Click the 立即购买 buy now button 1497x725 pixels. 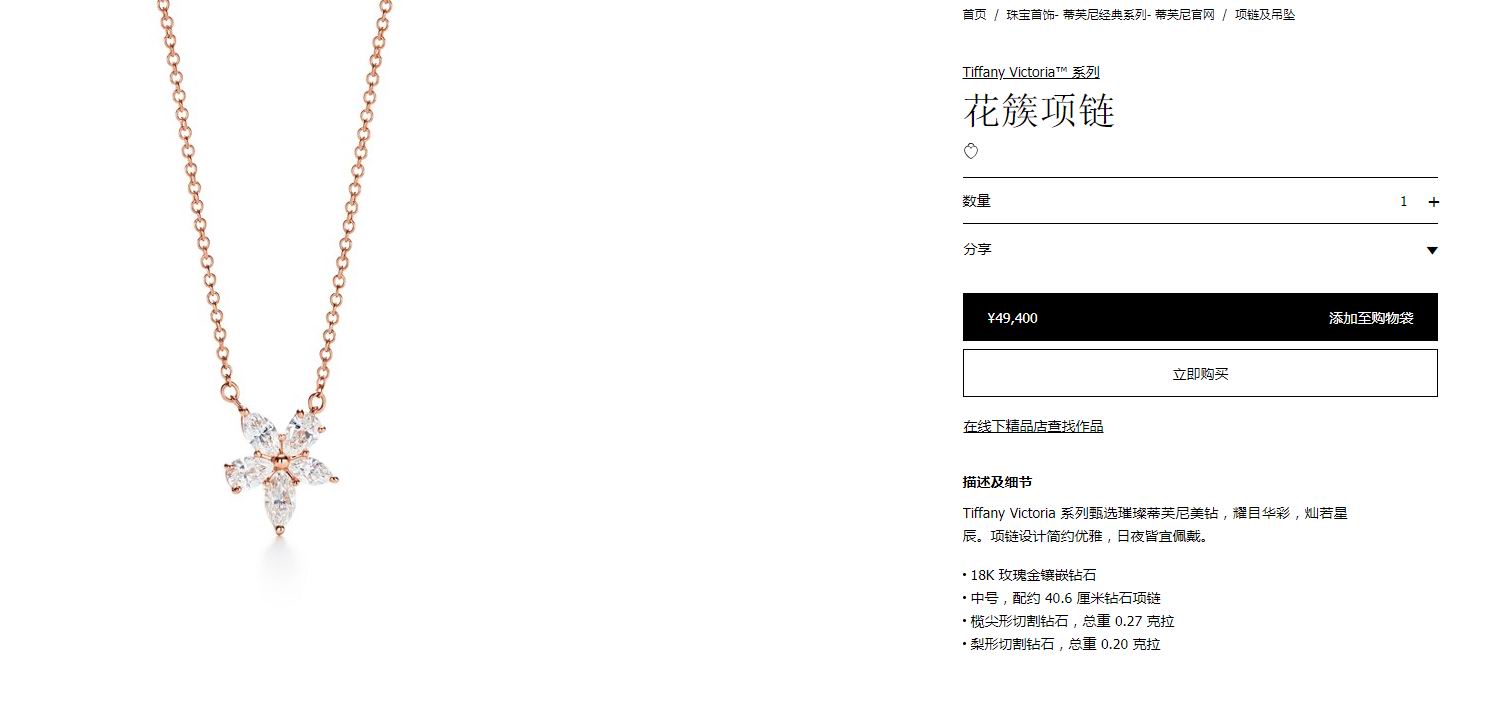point(1200,373)
